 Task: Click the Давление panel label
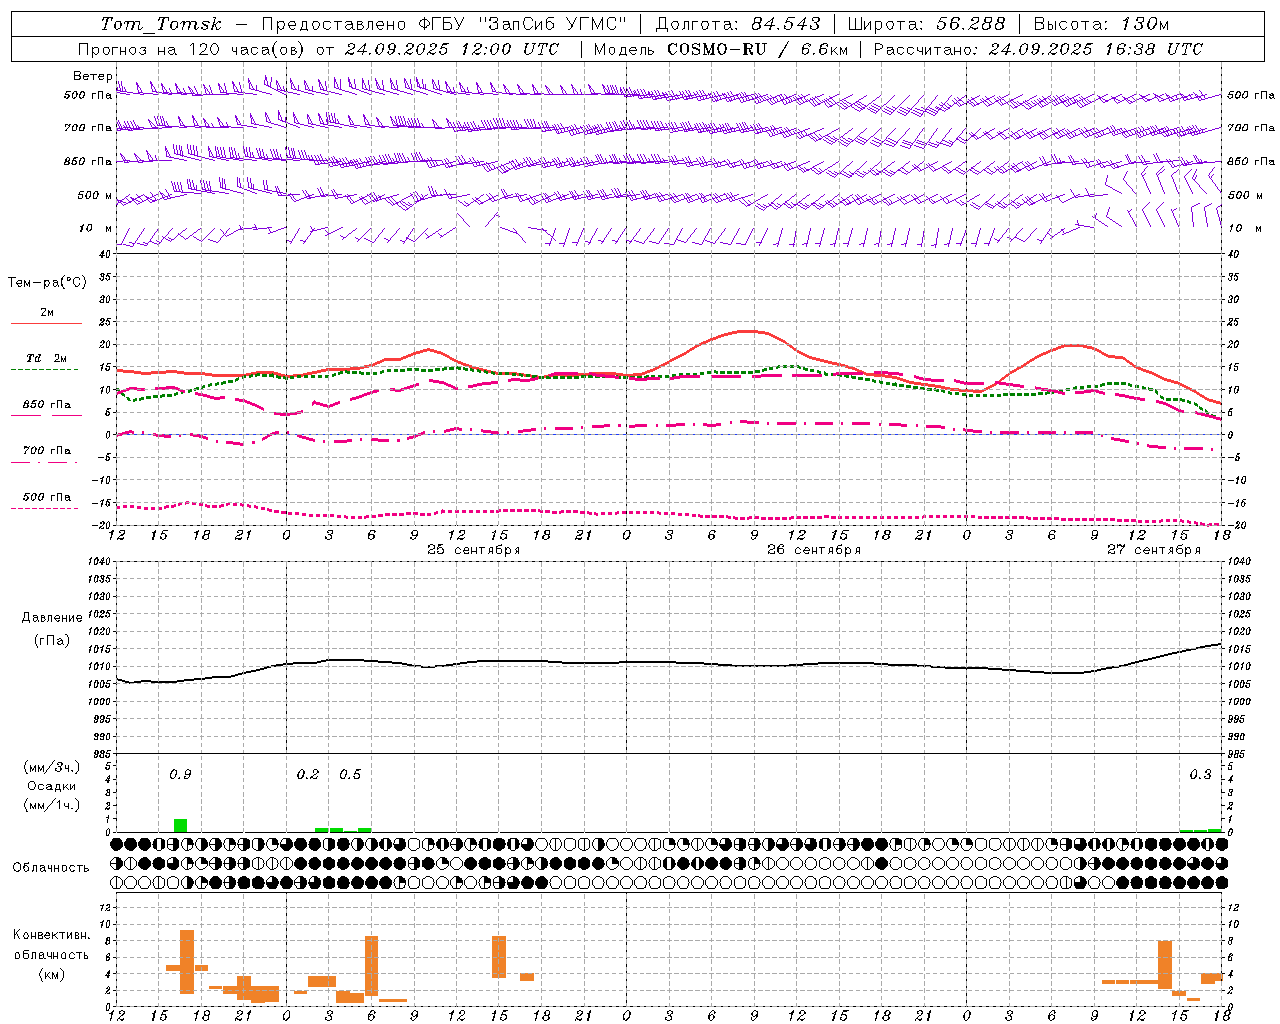coord(52,618)
